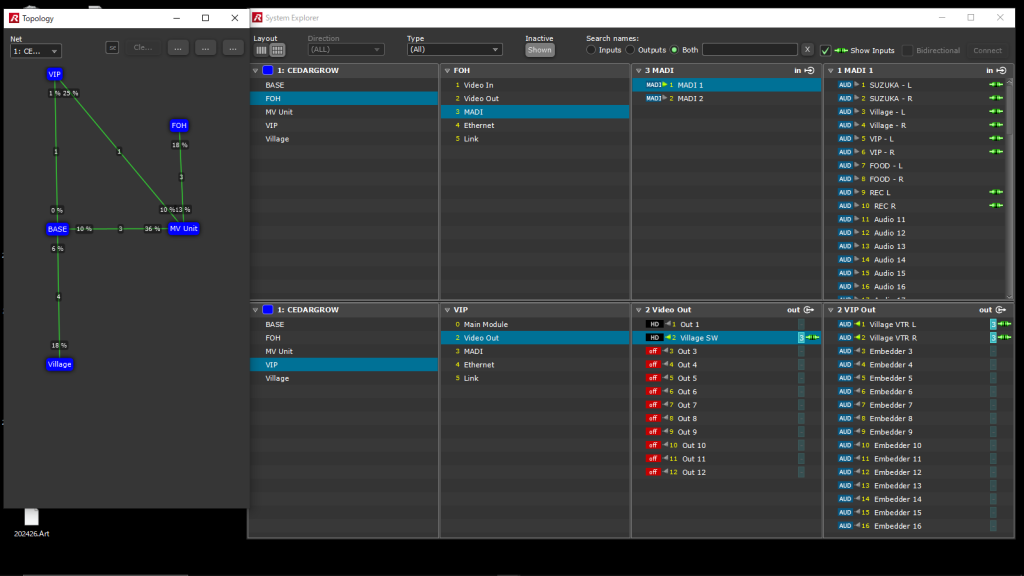
Task: Click the green connection icon on SUZUKA - L
Action: point(995,85)
